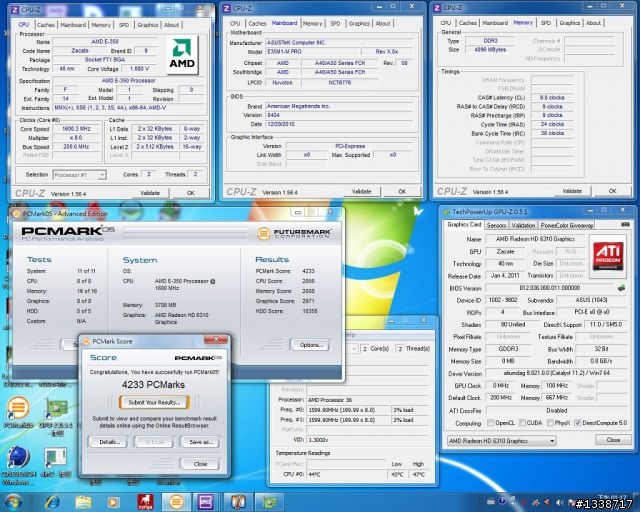Click Save as button in score dialog

(201, 442)
